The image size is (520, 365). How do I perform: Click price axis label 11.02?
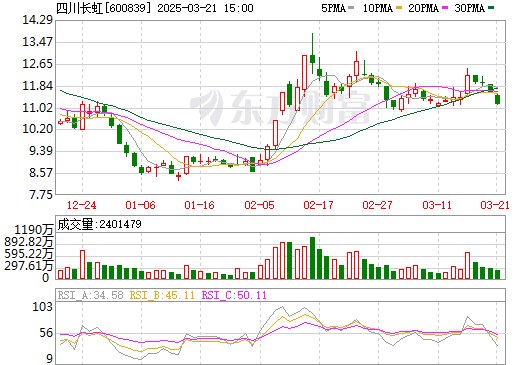(x=37, y=108)
